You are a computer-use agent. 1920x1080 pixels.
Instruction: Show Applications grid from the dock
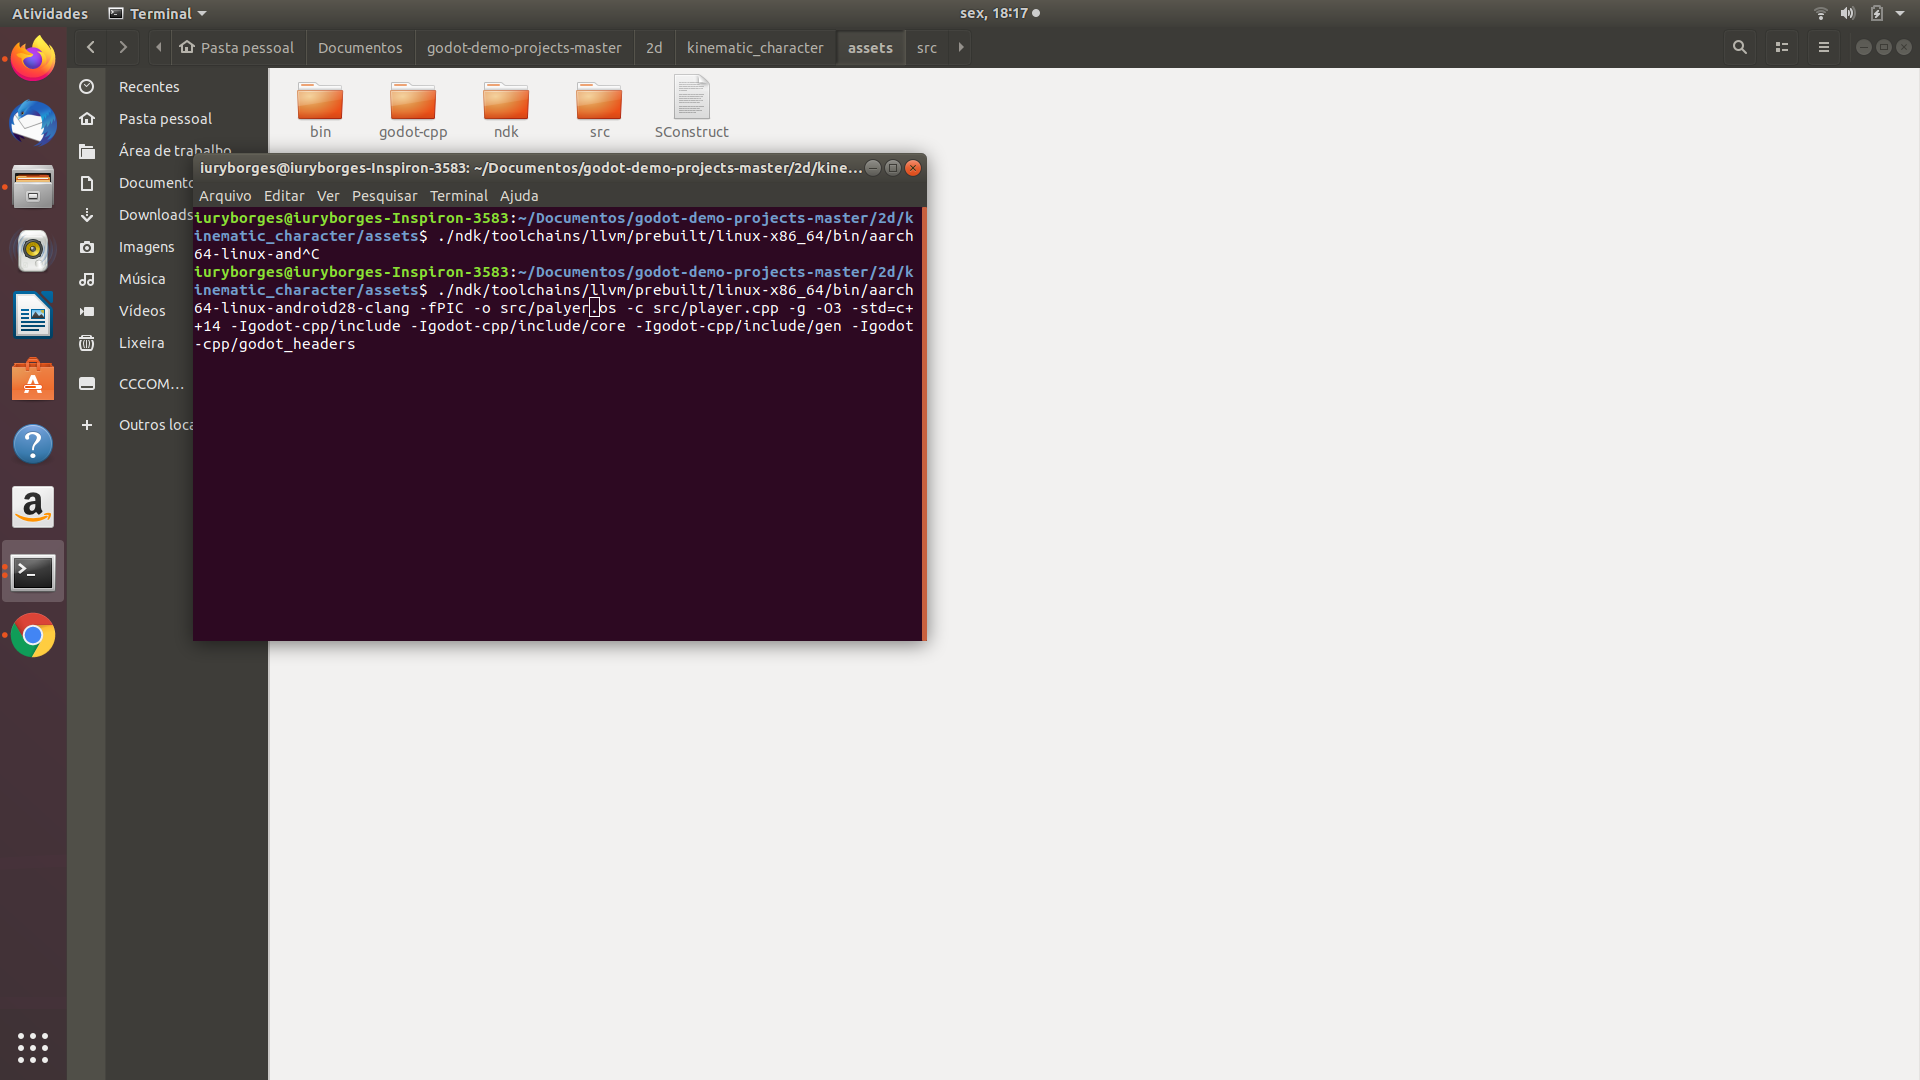pos(33,1048)
